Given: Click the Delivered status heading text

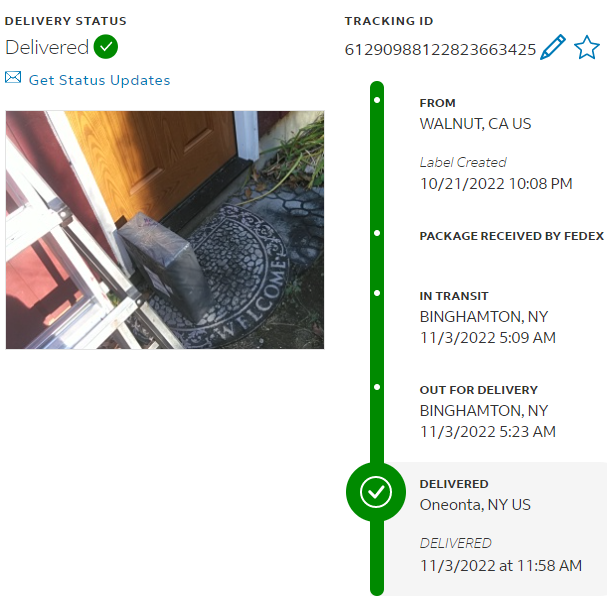Looking at the screenshot, I should click(47, 47).
